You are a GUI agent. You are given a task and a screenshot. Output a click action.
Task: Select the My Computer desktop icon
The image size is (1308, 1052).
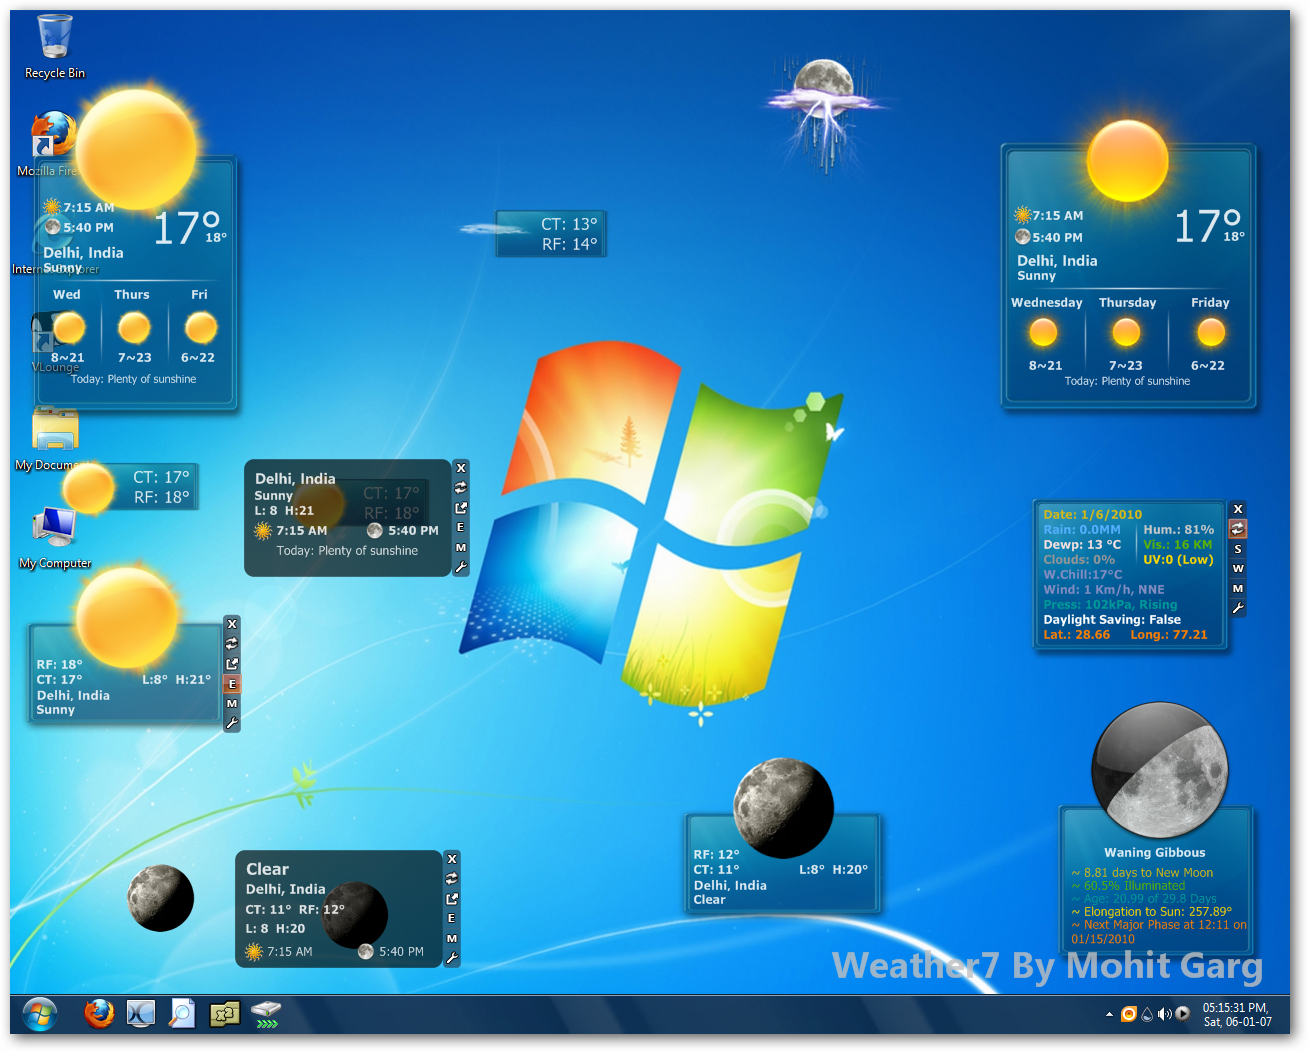(55, 538)
